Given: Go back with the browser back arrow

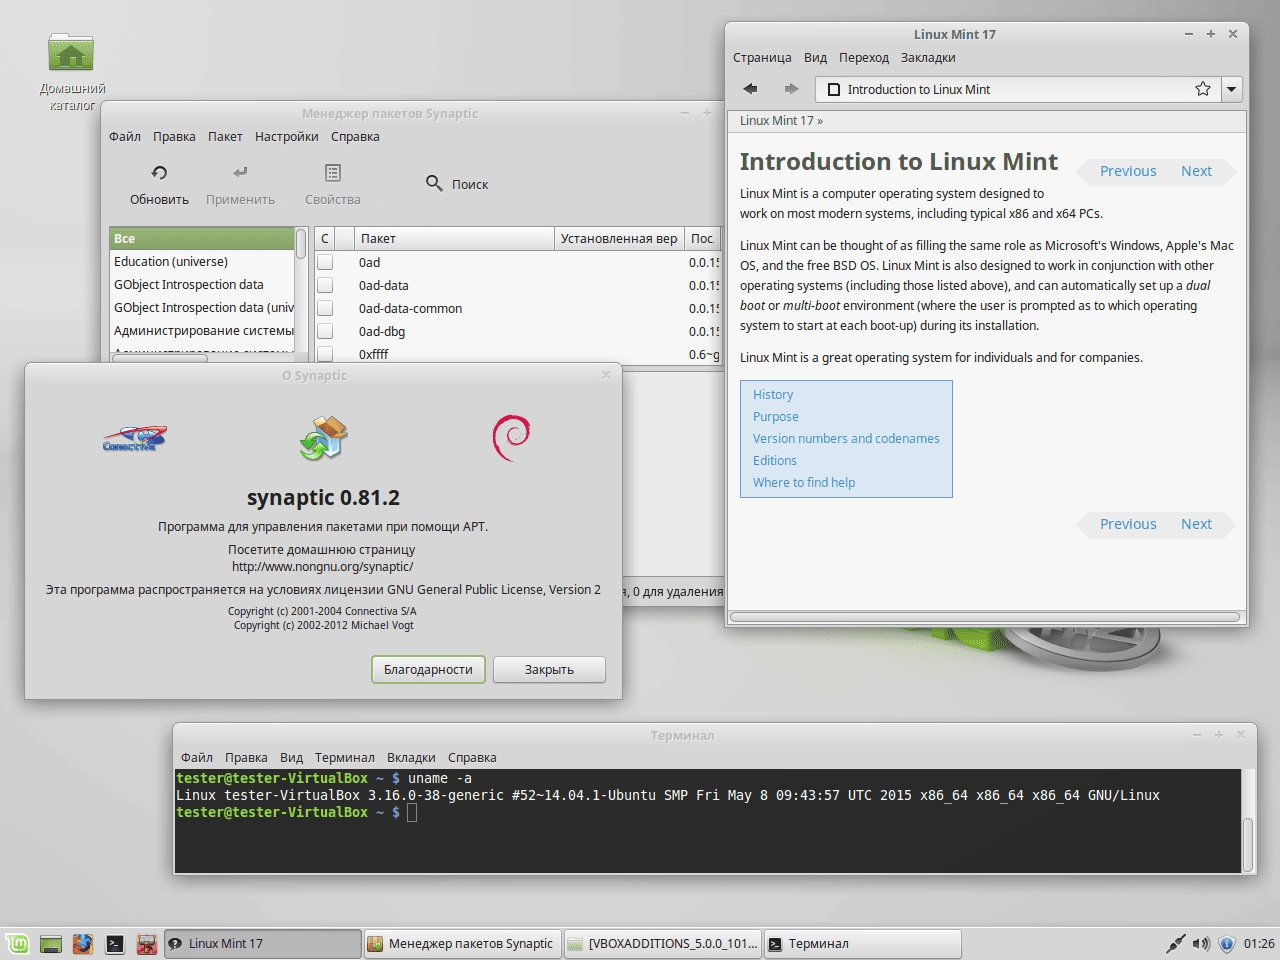Looking at the screenshot, I should coord(750,89).
